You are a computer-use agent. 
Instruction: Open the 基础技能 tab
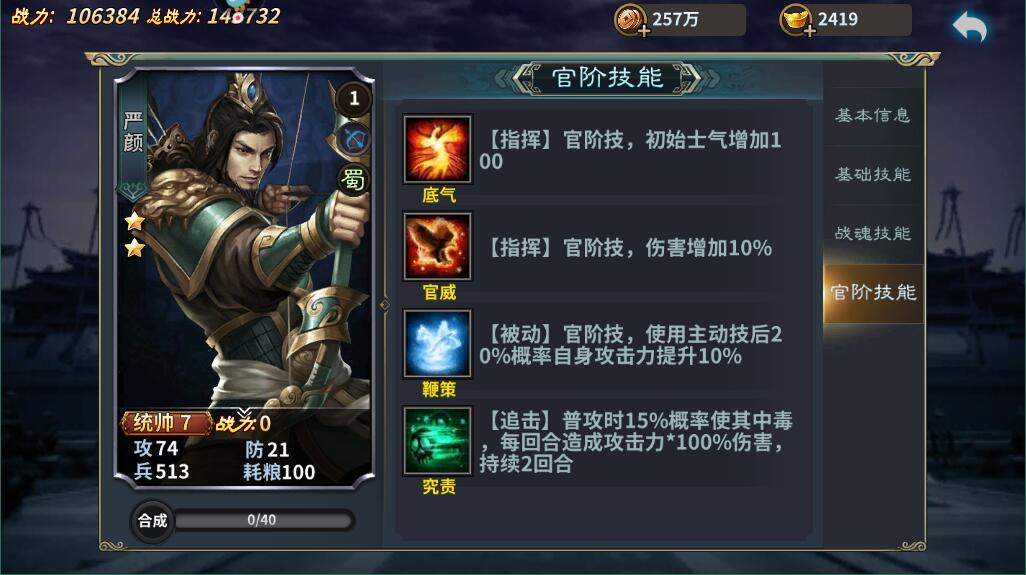coord(872,175)
